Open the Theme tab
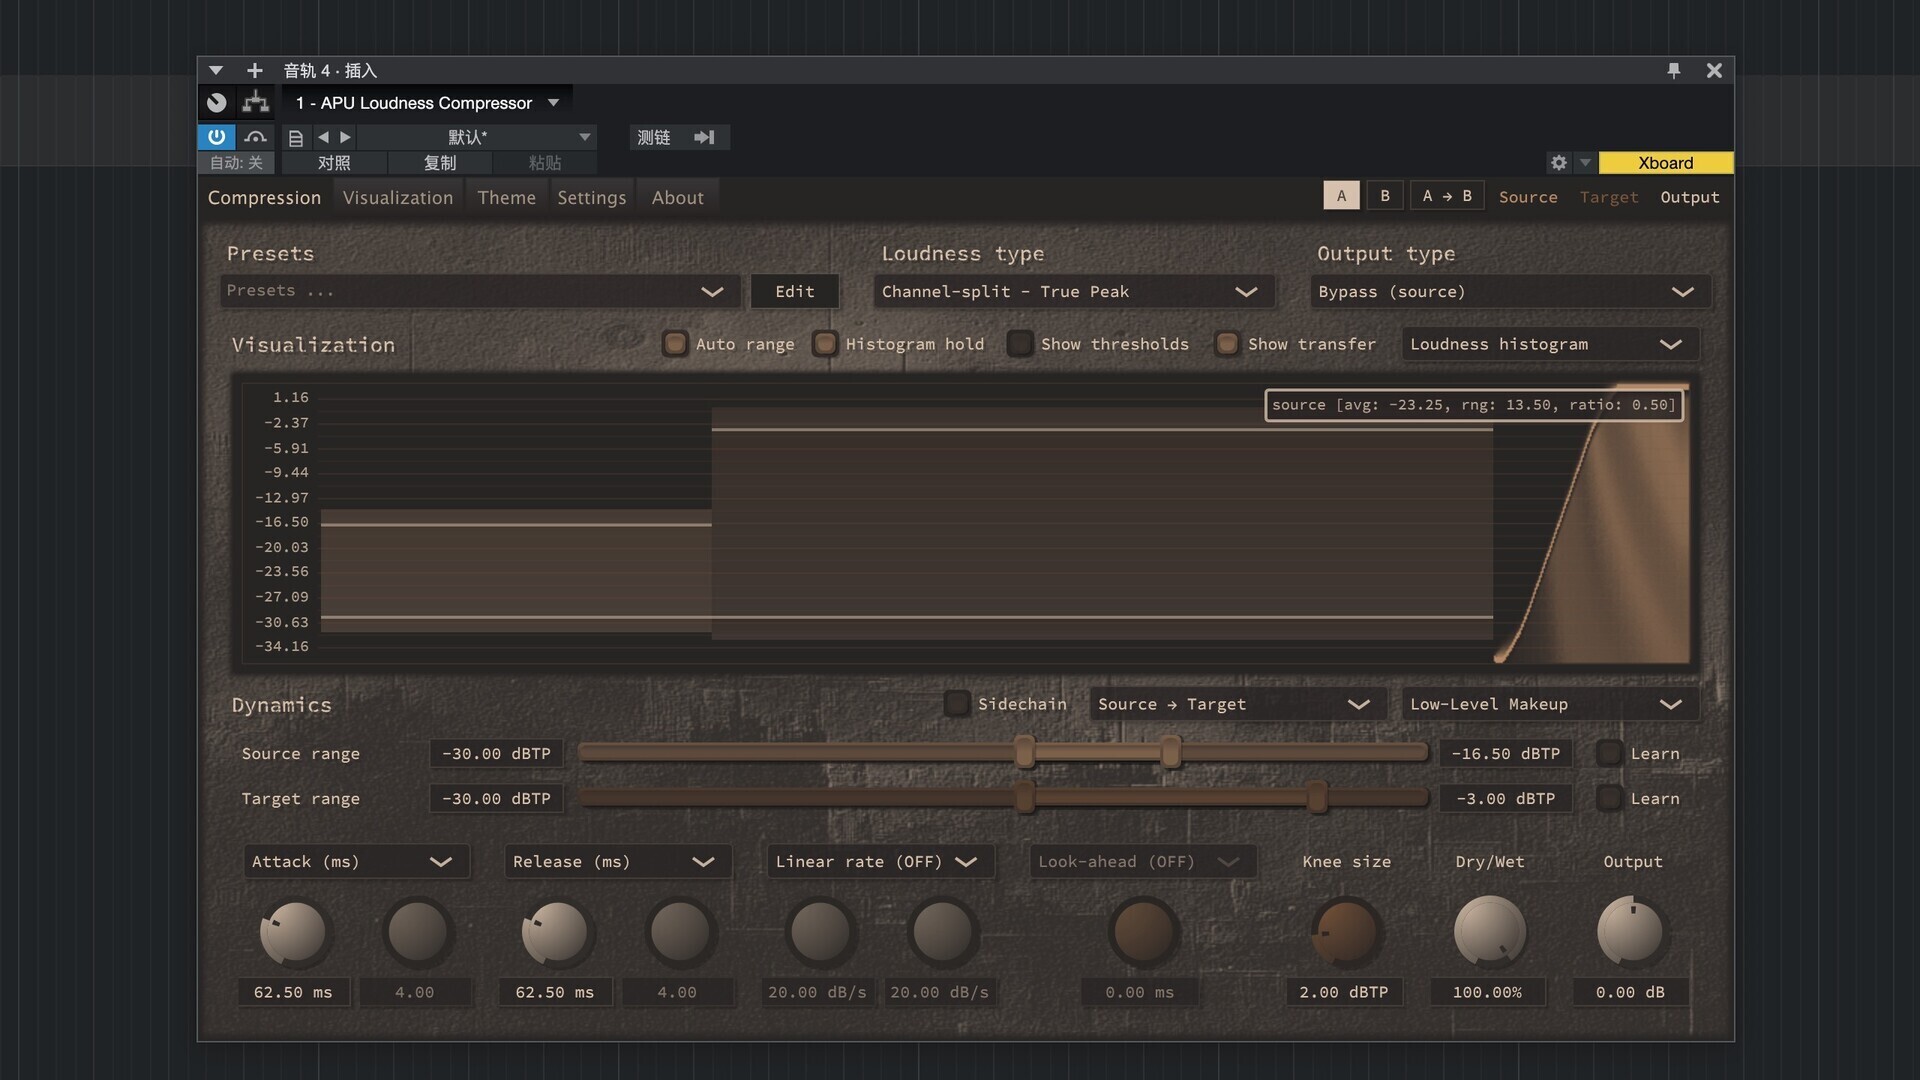The image size is (1920, 1080). pos(506,197)
